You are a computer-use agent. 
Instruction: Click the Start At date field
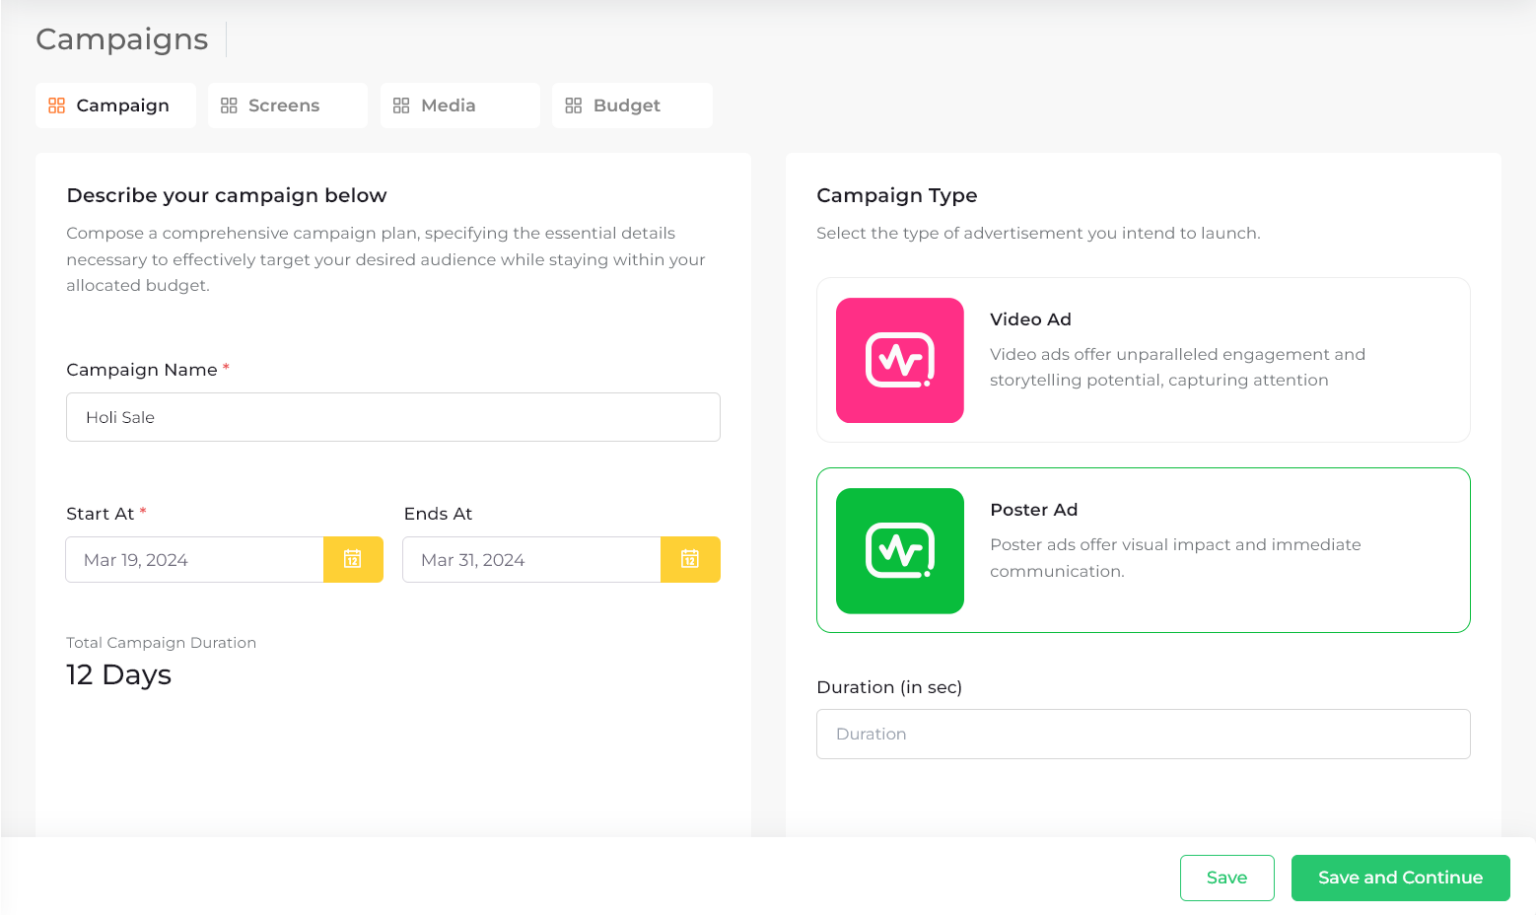pos(195,560)
